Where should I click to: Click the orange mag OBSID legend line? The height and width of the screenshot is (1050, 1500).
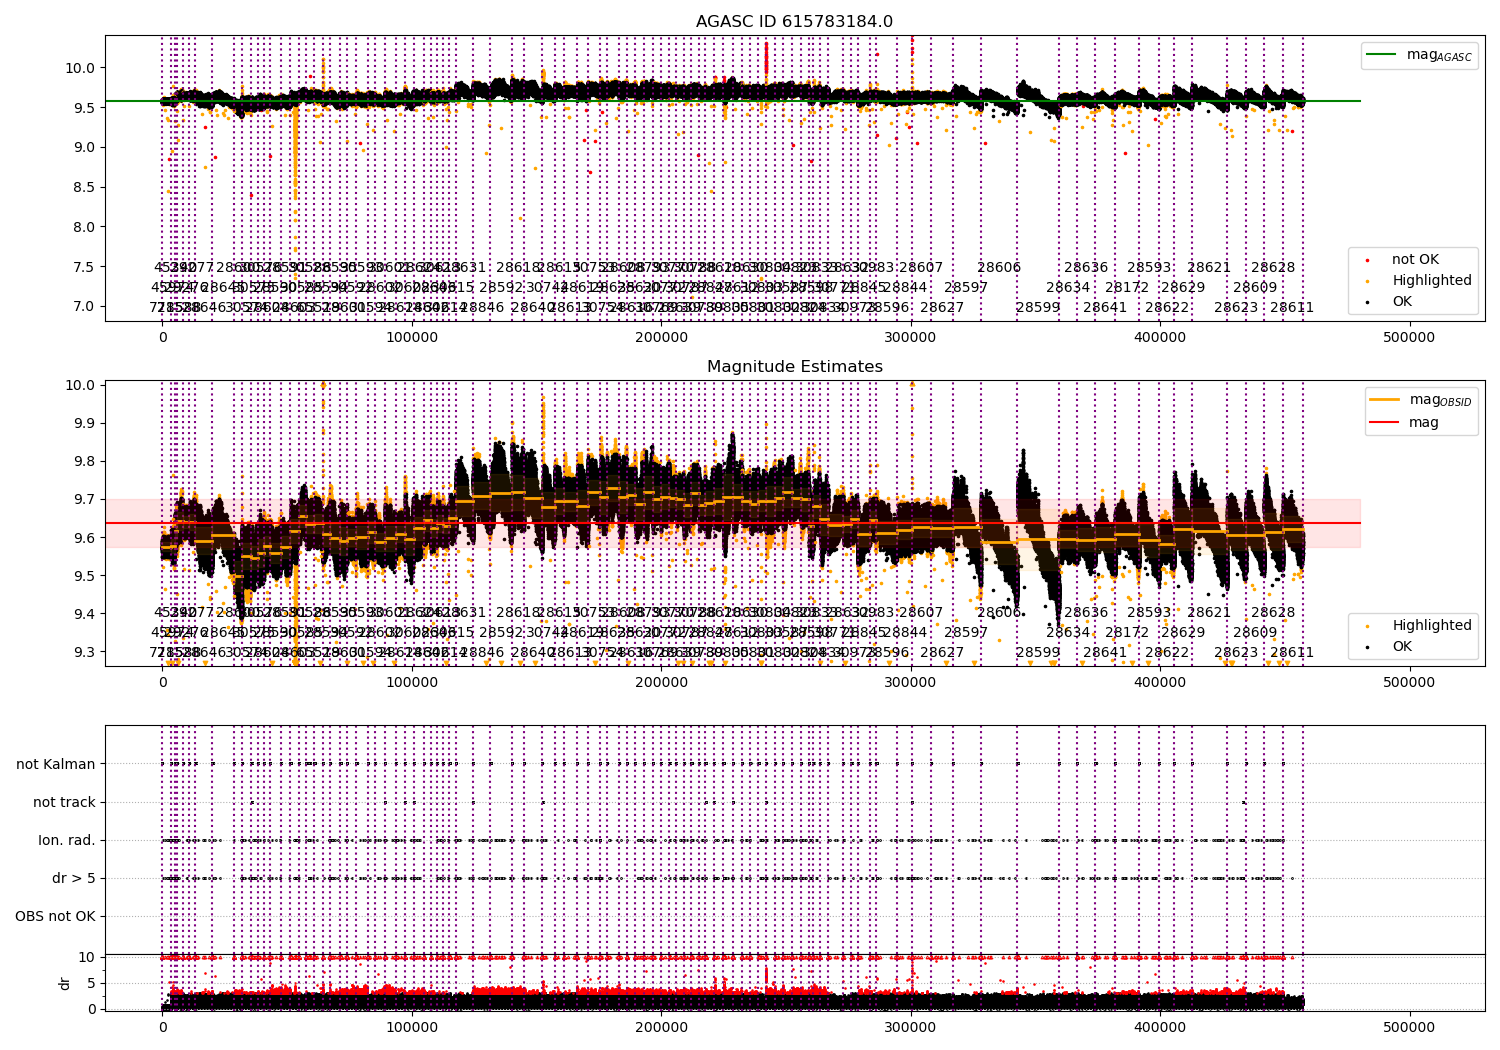[x=1385, y=400]
